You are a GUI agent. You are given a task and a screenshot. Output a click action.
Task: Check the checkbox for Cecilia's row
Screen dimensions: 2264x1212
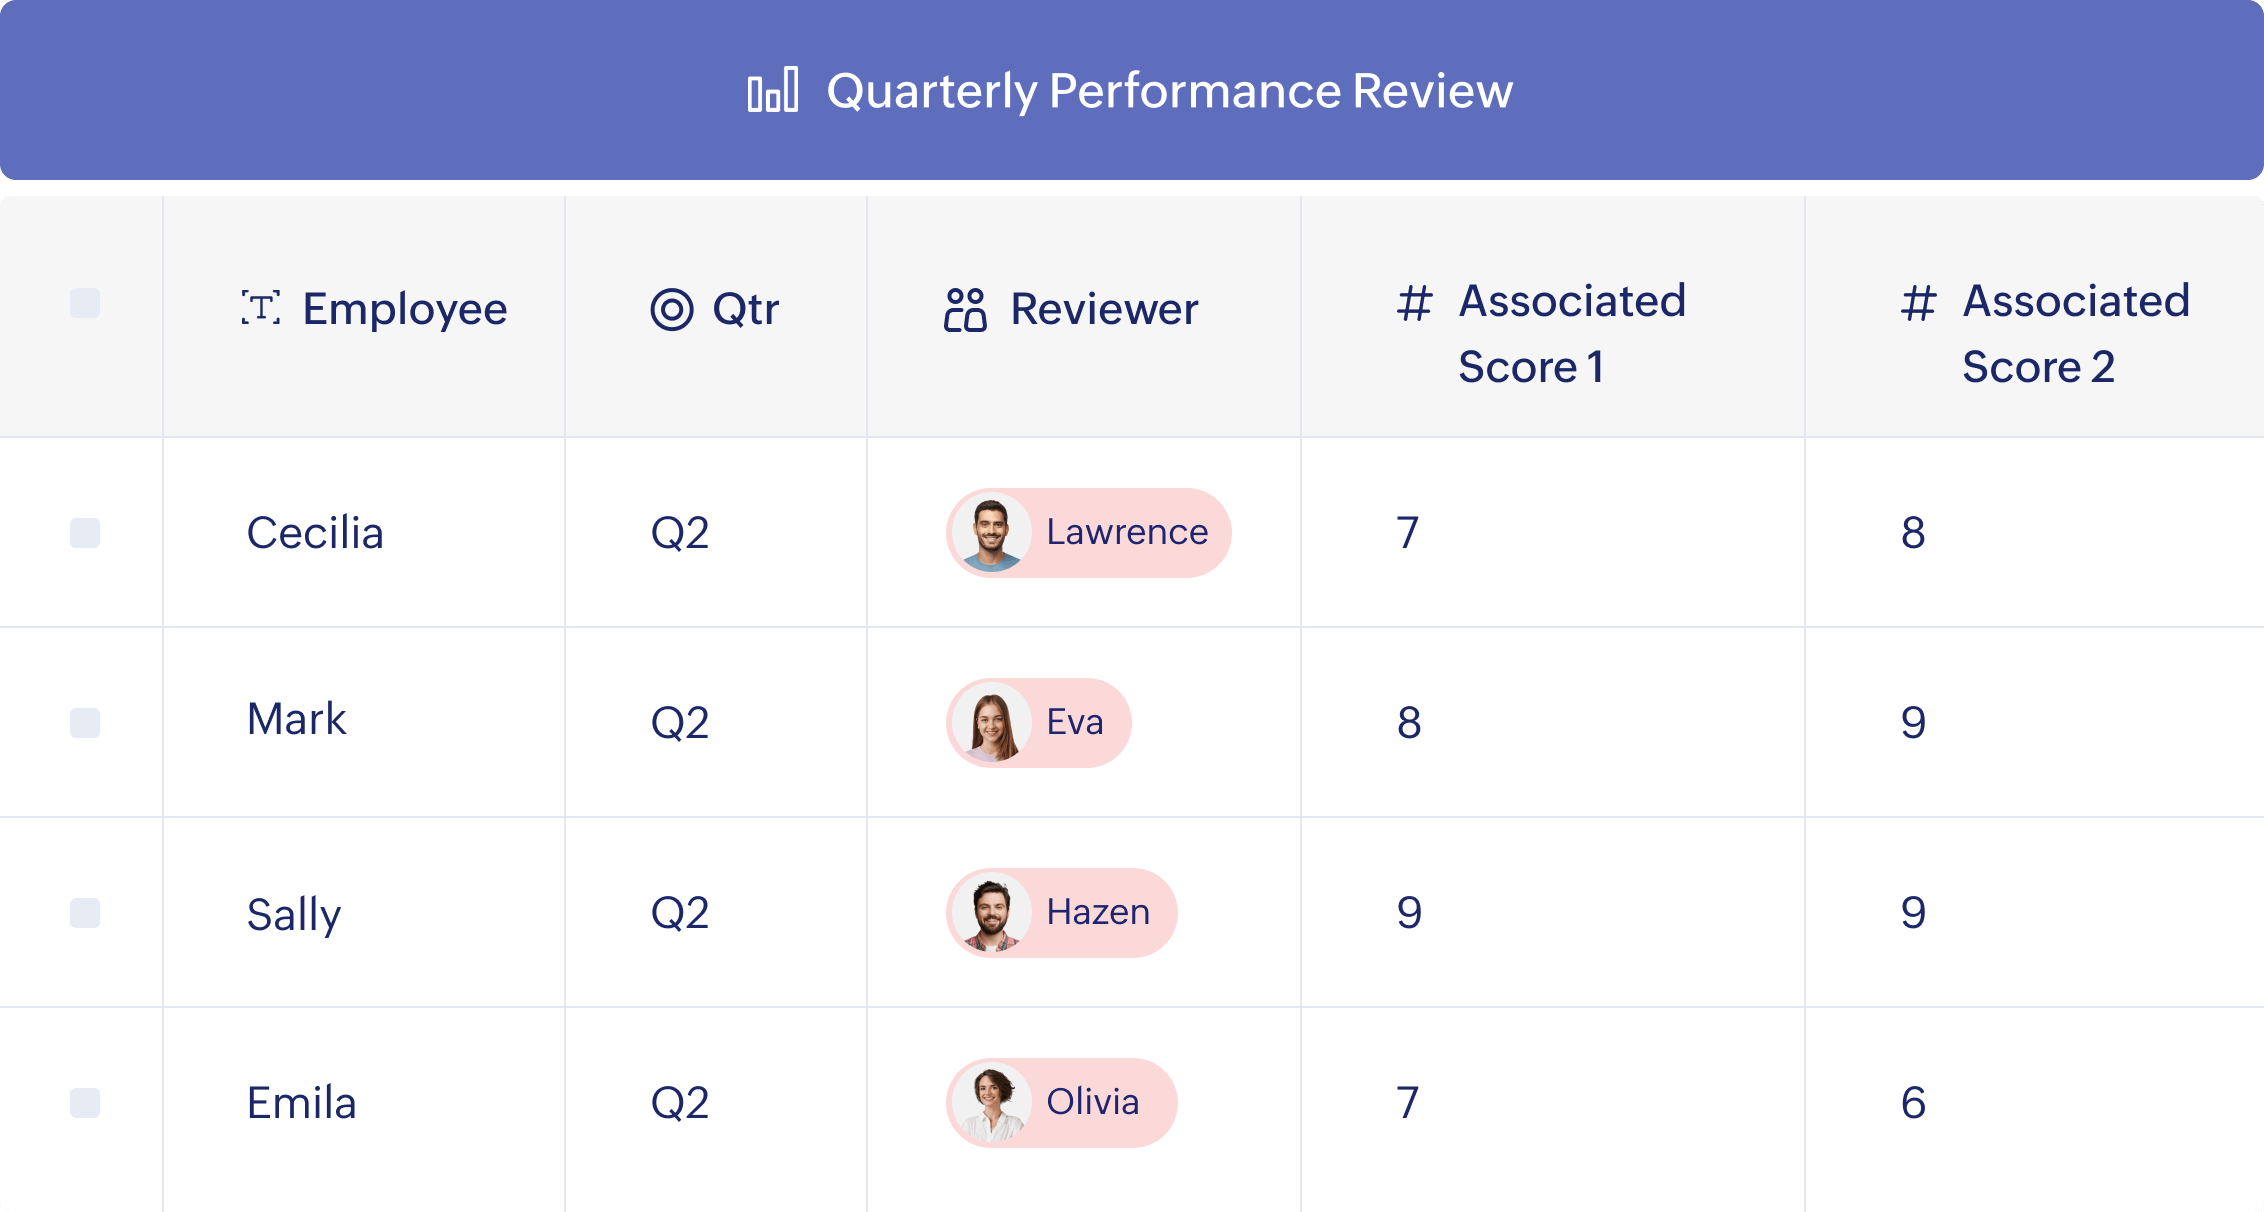tap(85, 533)
